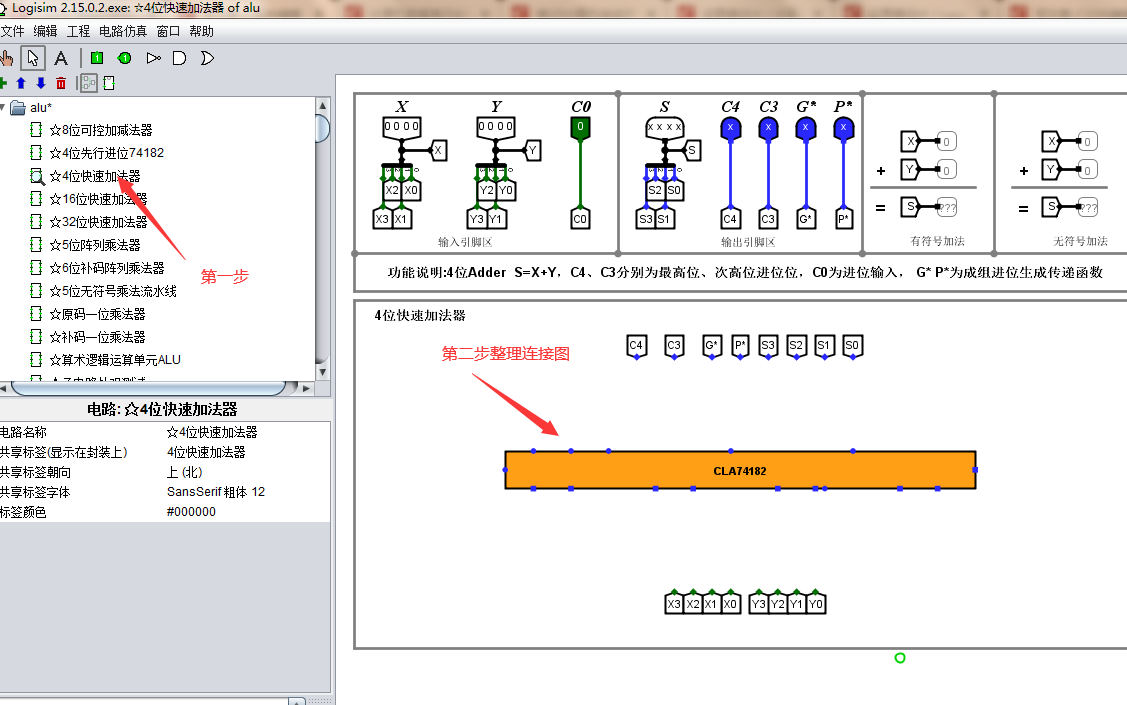
Task: Click the S3 tunnel above CLA74182
Action: tap(768, 346)
